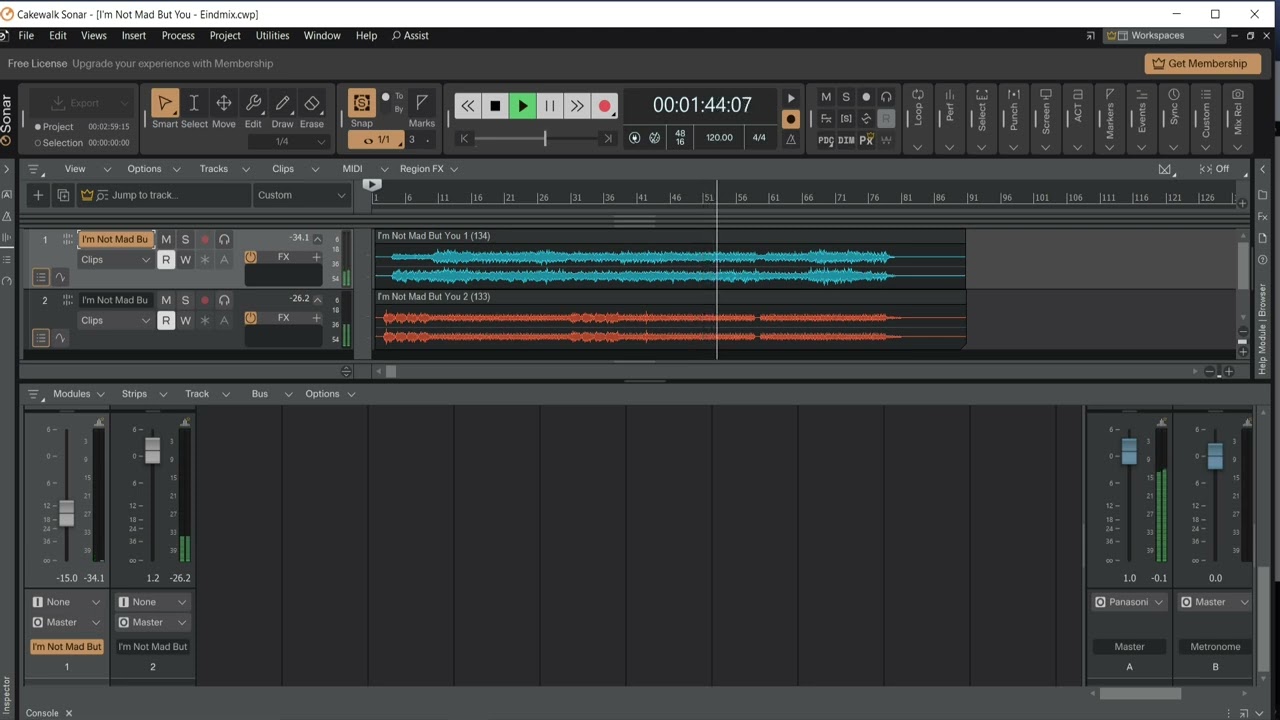Select the Project export range radio
The width and height of the screenshot is (1280, 720).
pyautogui.click(x=38, y=127)
